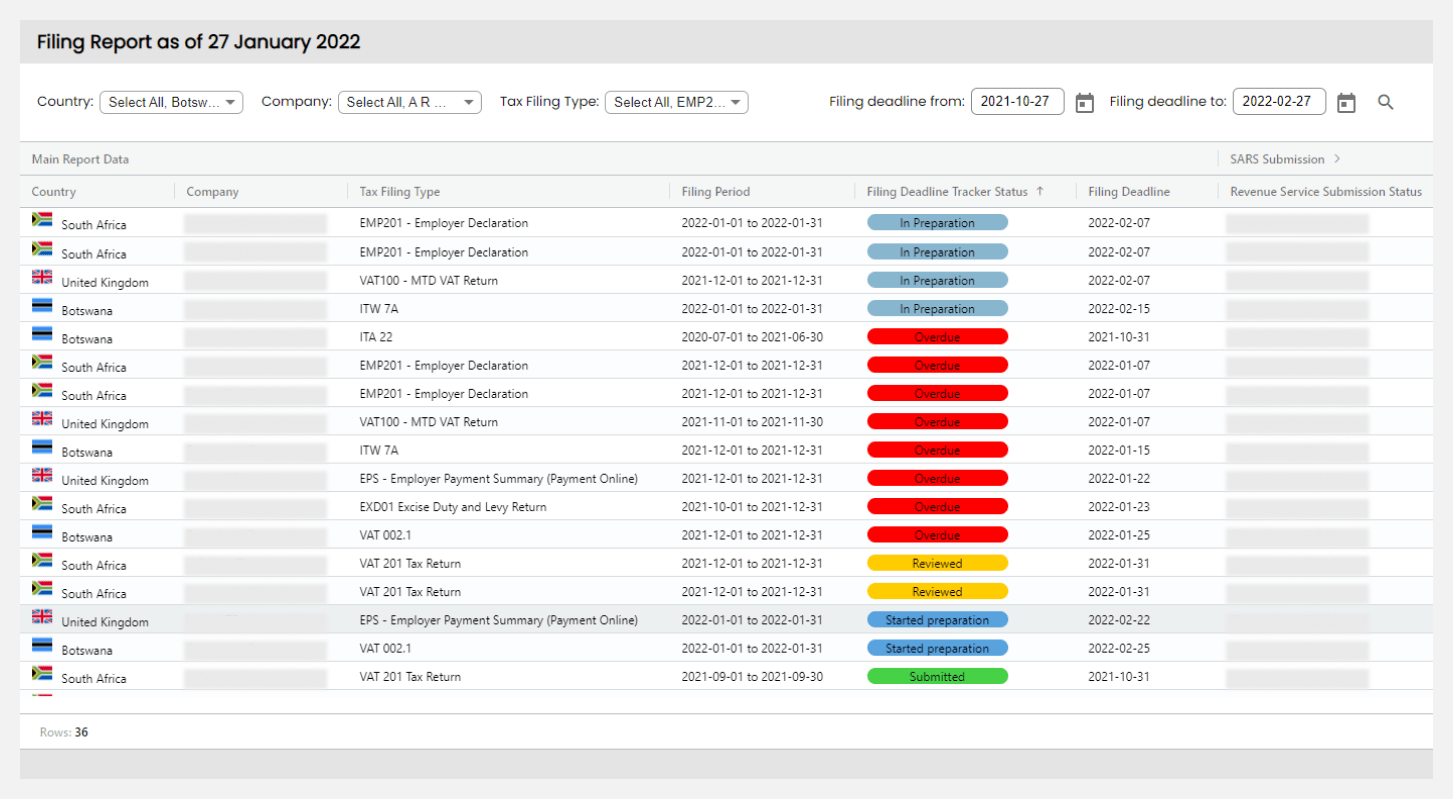Click the filing deadline 2022-02-15 cell
The width and height of the screenshot is (1453, 799).
1119,309
